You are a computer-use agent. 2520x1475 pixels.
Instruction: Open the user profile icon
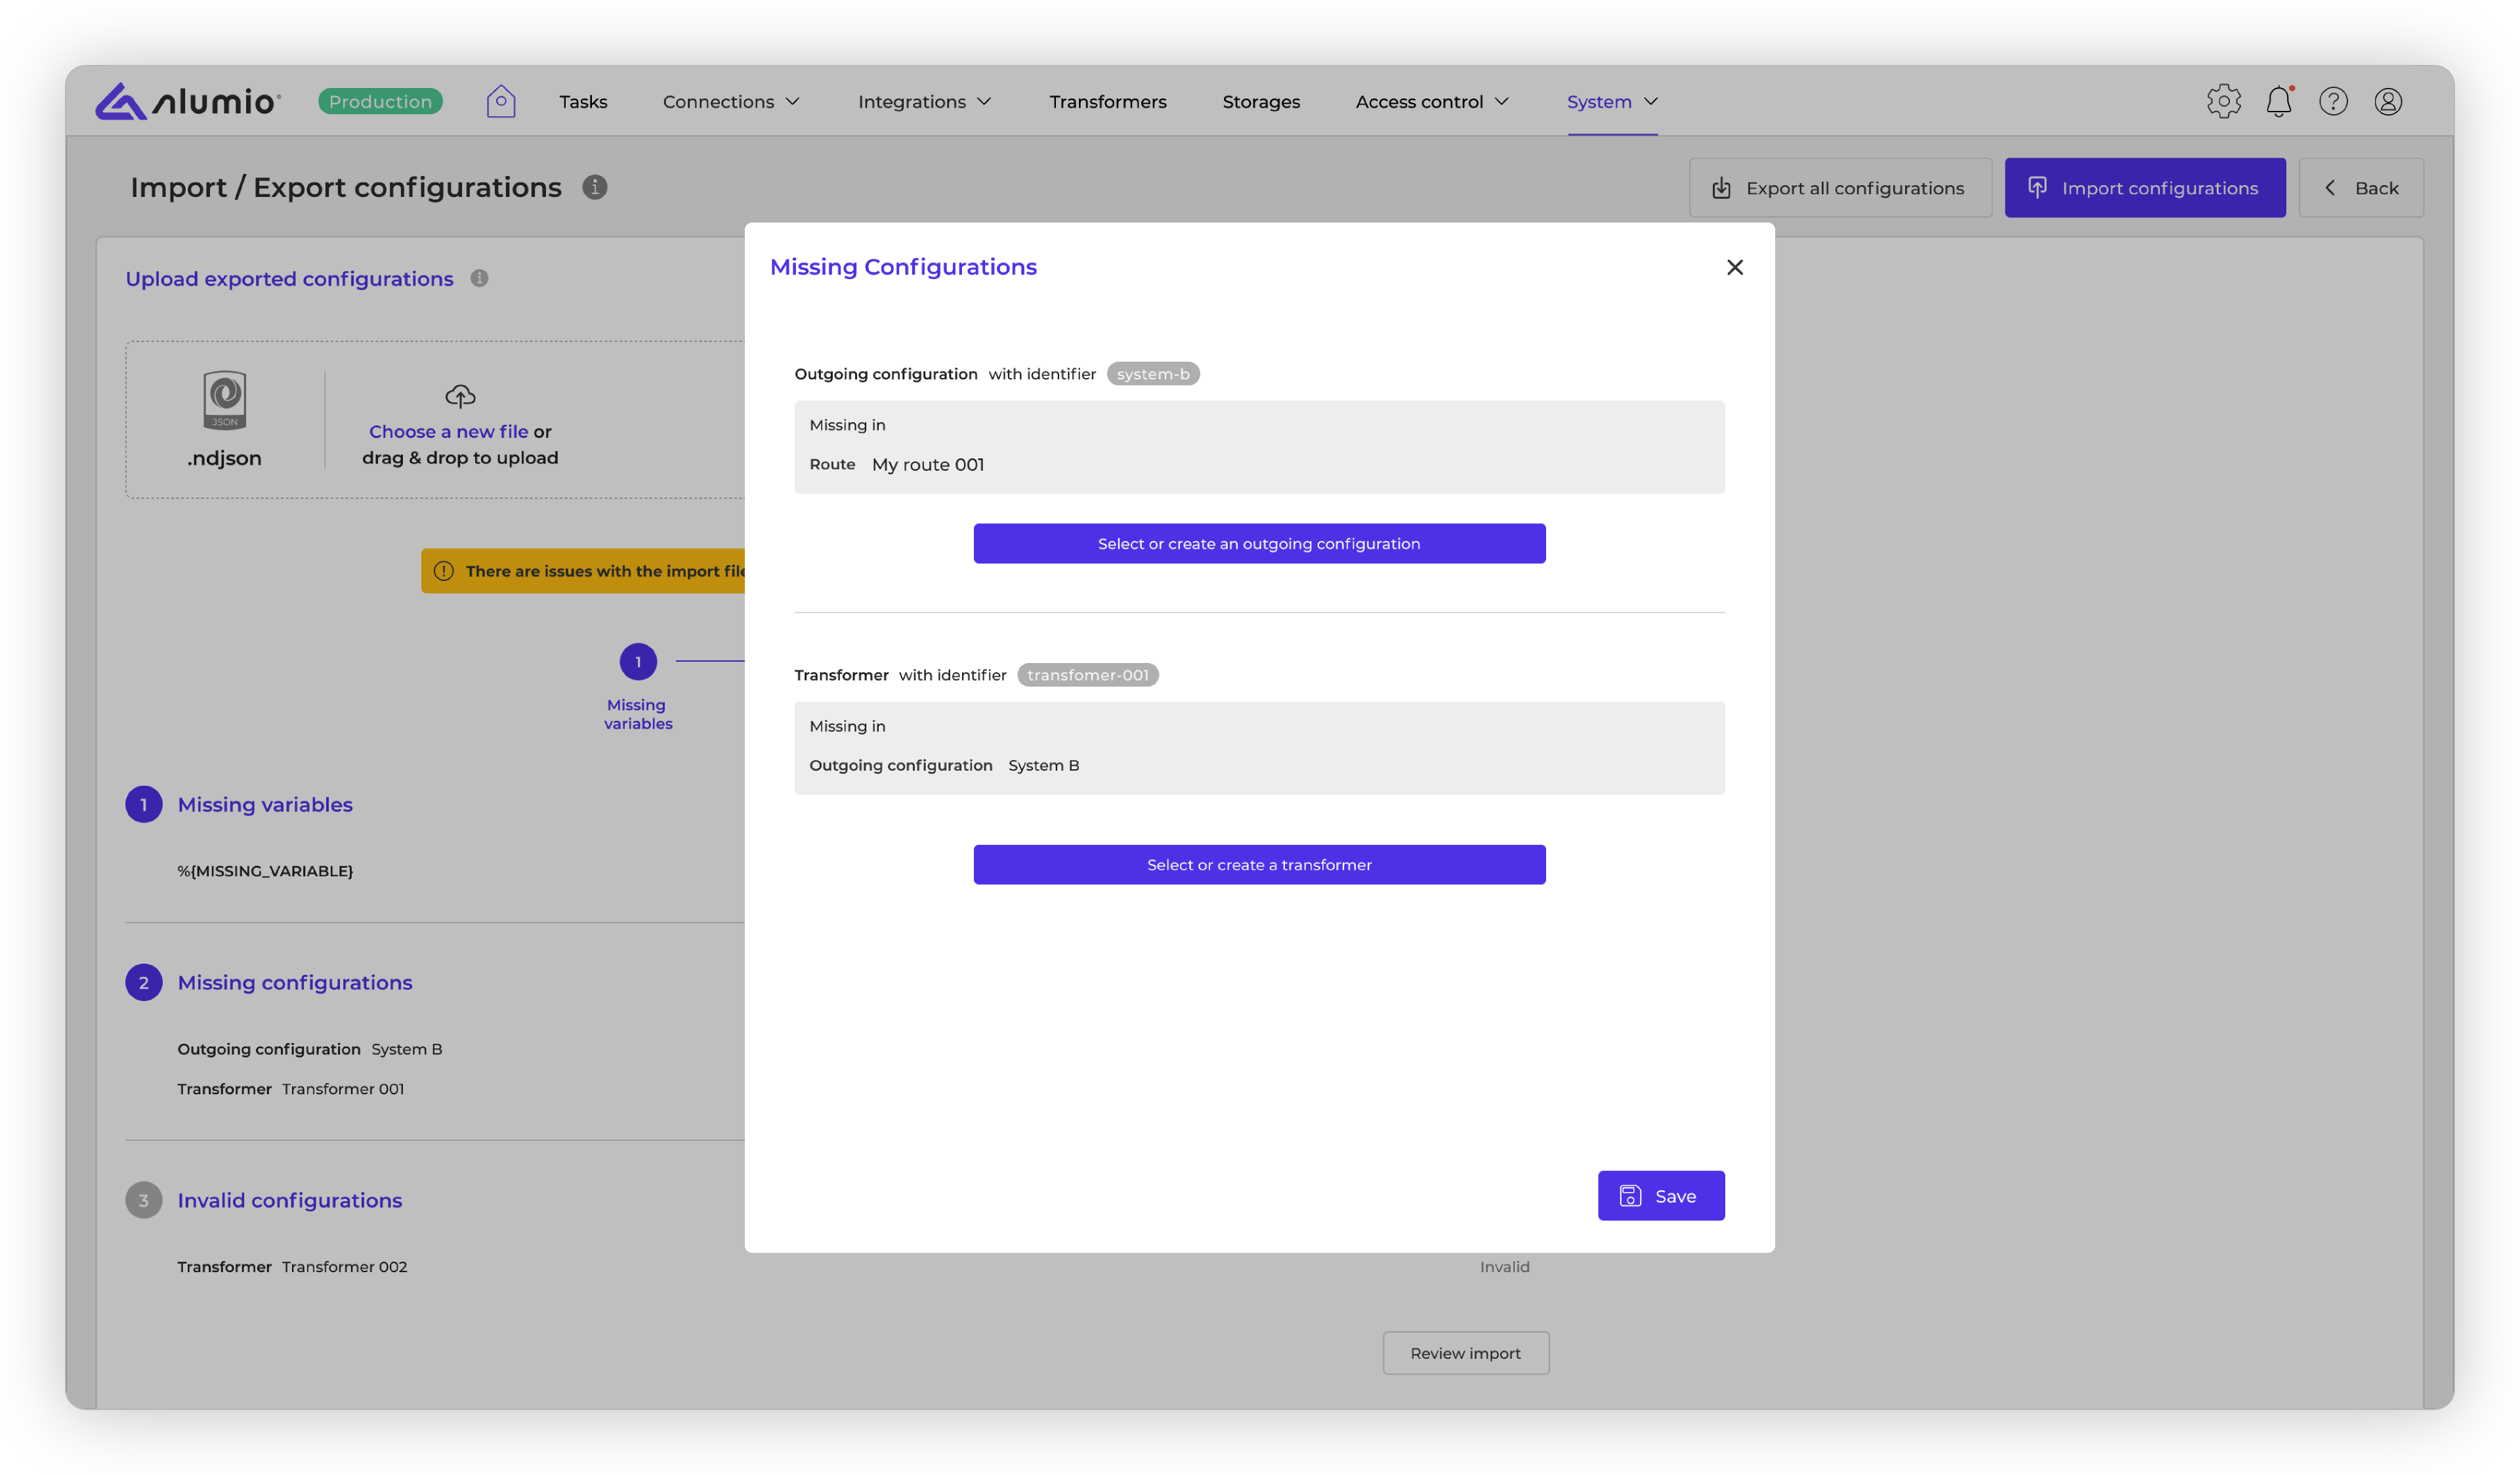coord(2388,101)
